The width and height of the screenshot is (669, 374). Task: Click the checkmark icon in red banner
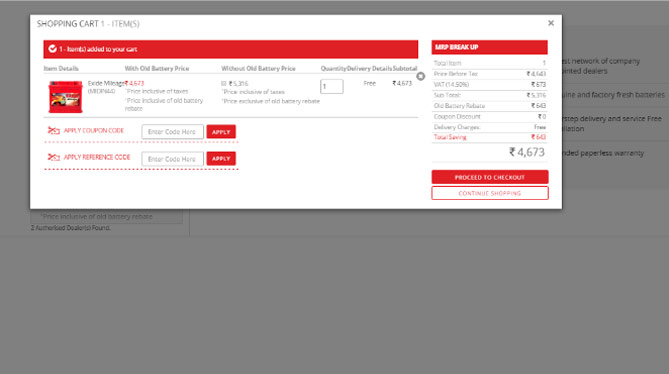point(52,49)
